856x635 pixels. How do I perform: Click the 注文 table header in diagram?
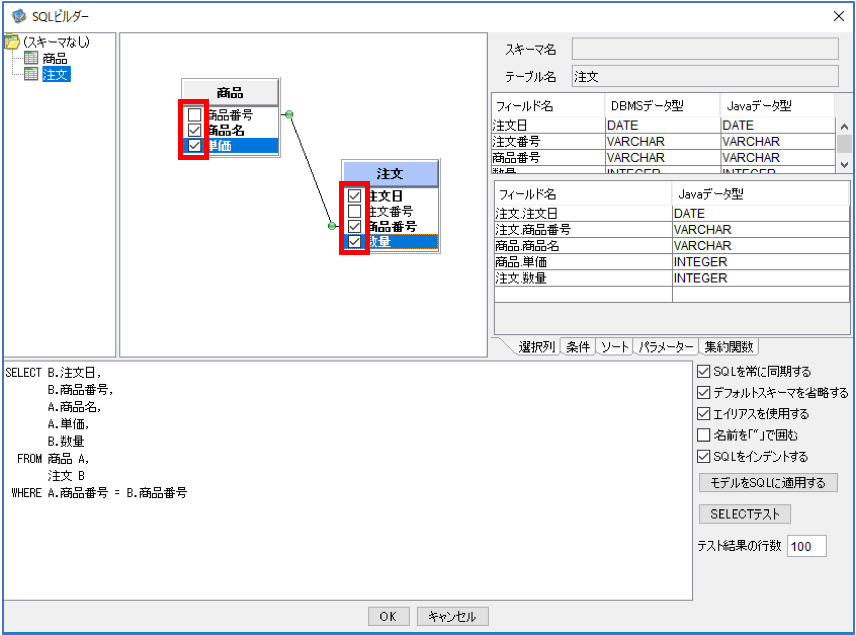[x=390, y=174]
